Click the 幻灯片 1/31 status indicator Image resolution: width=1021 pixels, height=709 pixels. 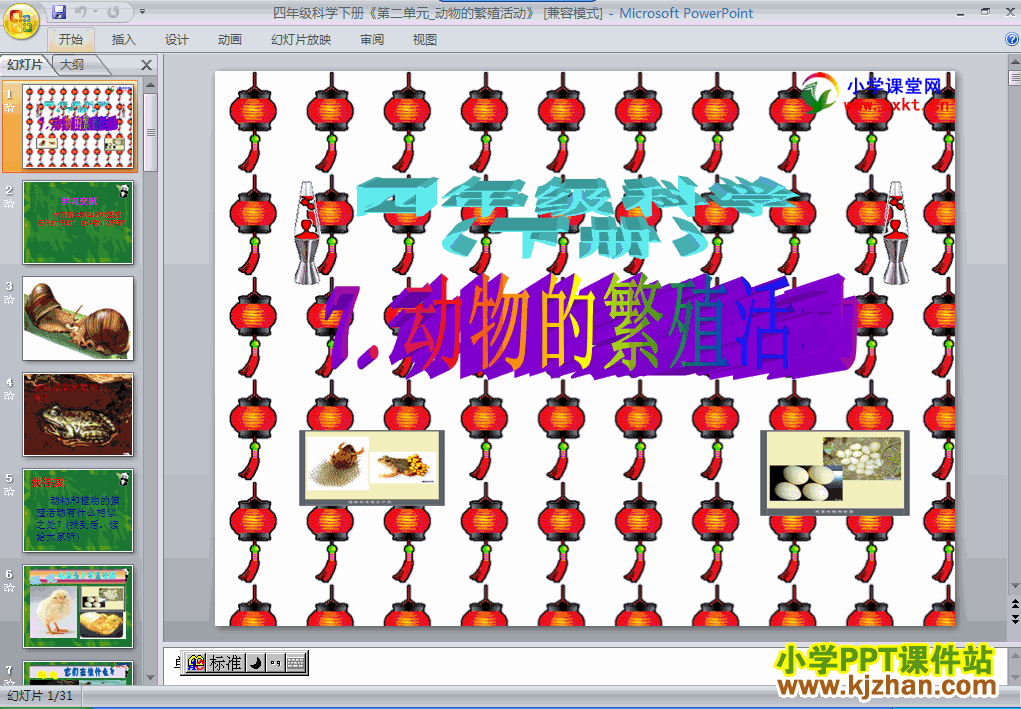pyautogui.click(x=39, y=695)
